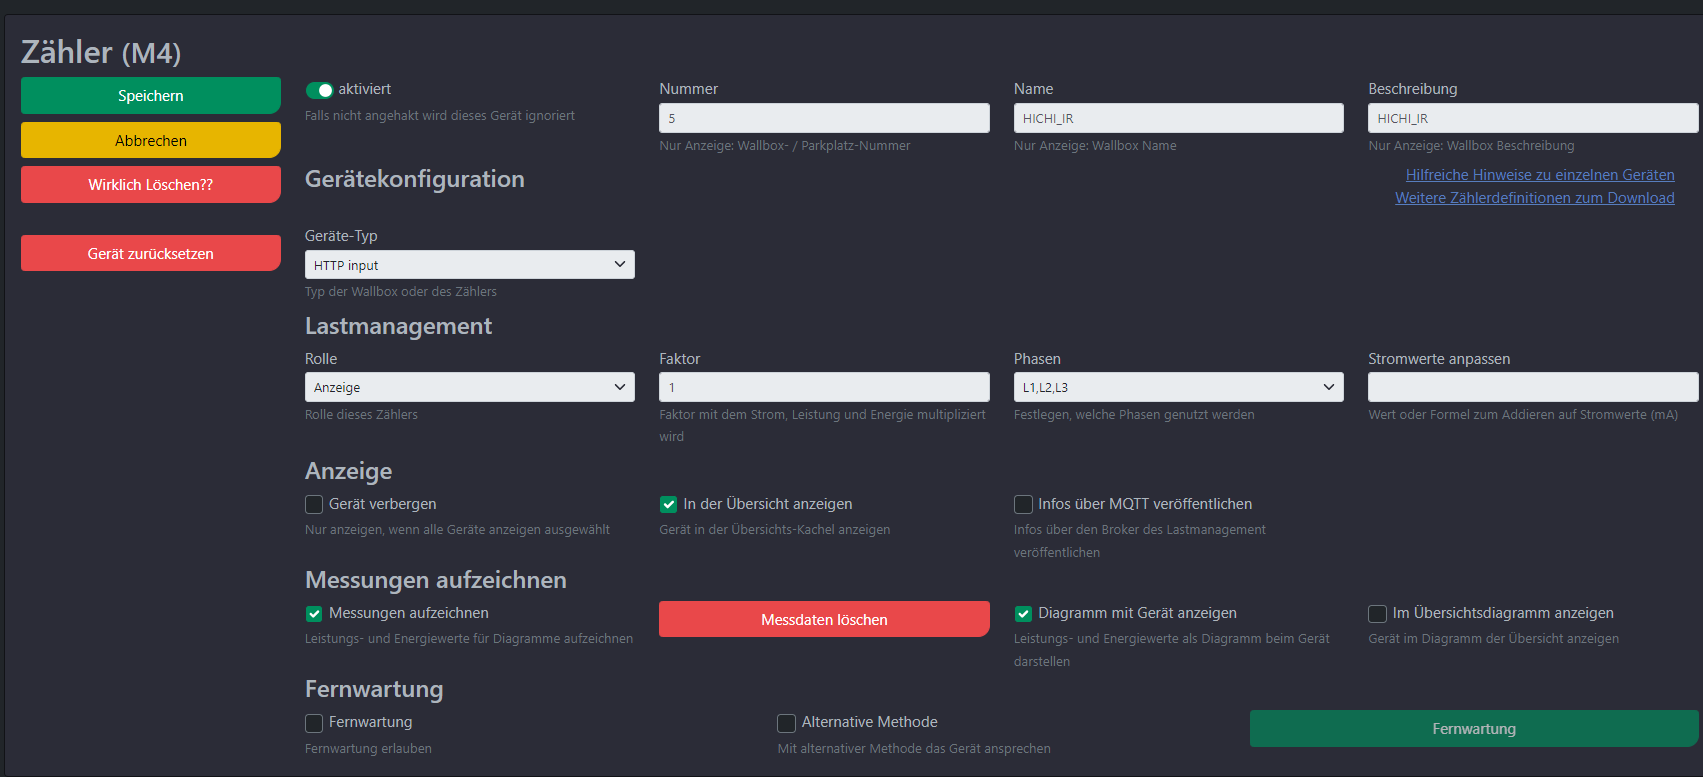
Task: Open Hilfreiche Hinweise zu einzelnen Geräten link
Action: coord(1540,175)
